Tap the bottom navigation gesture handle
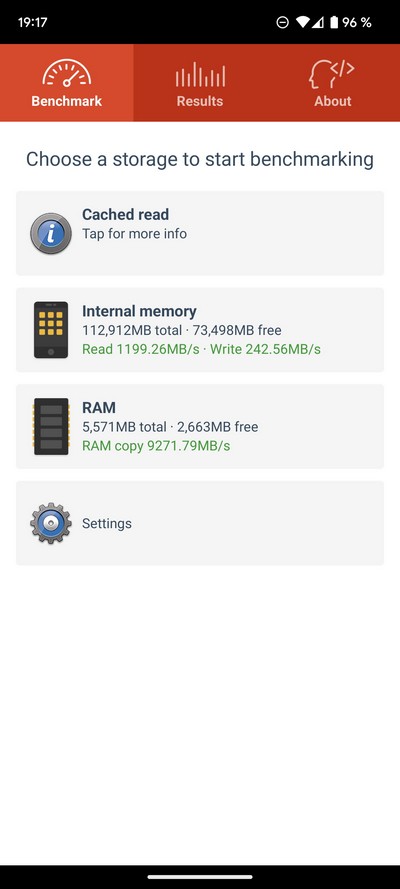 pyautogui.click(x=200, y=877)
